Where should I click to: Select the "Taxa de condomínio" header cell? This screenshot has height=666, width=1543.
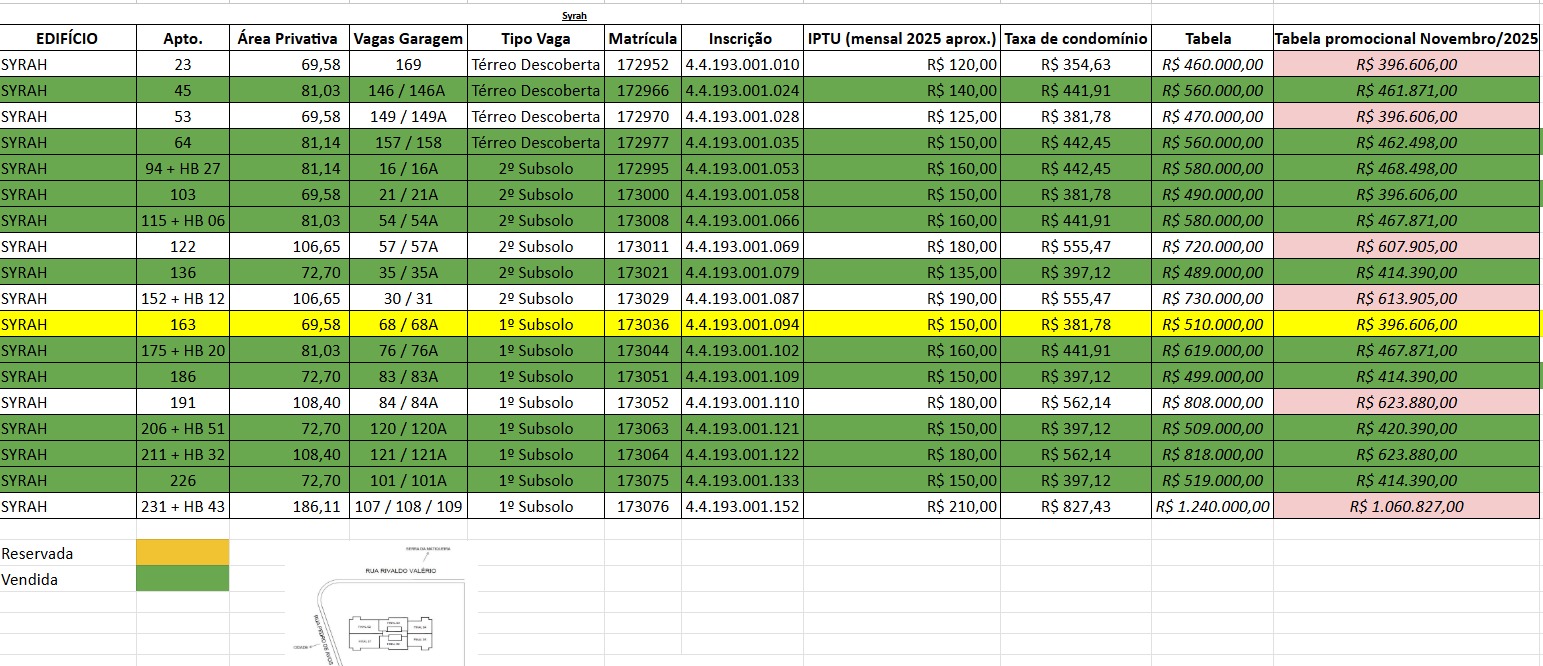coord(1076,39)
